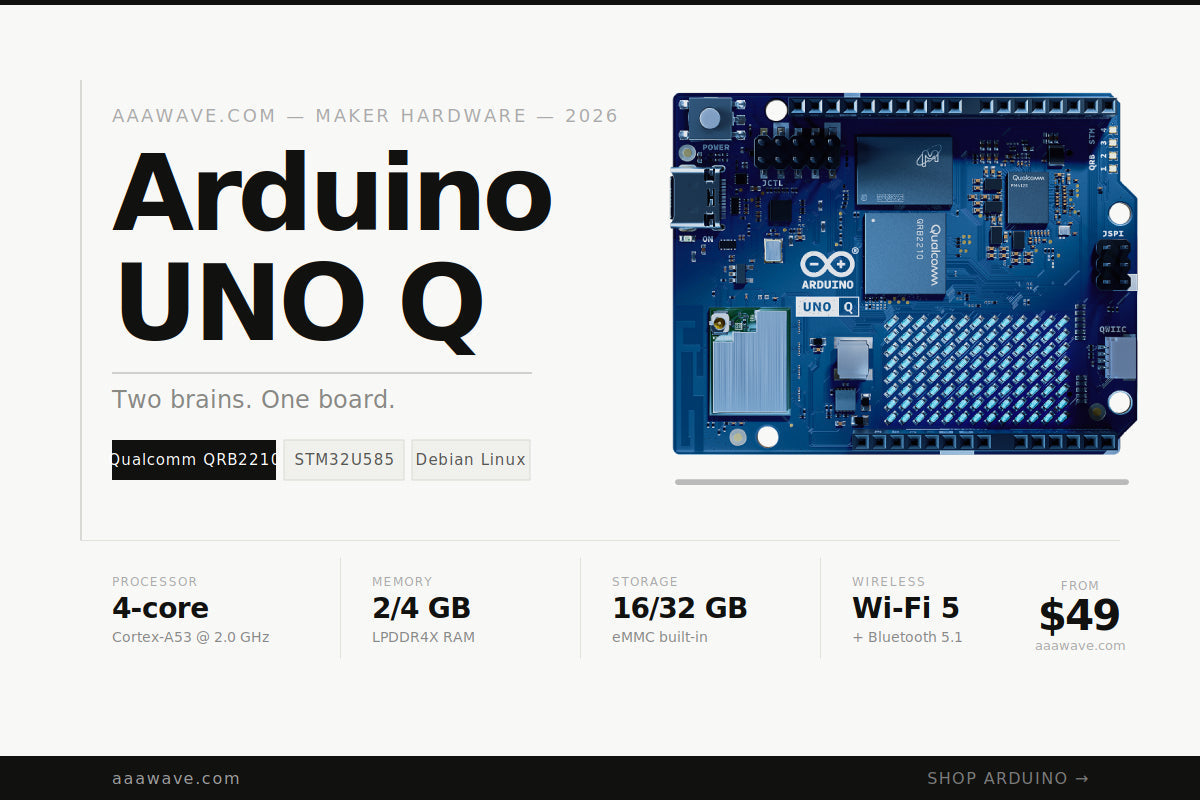Click the '16/32 GB' storage value
The width and height of the screenshot is (1200, 800).
[x=679, y=608]
